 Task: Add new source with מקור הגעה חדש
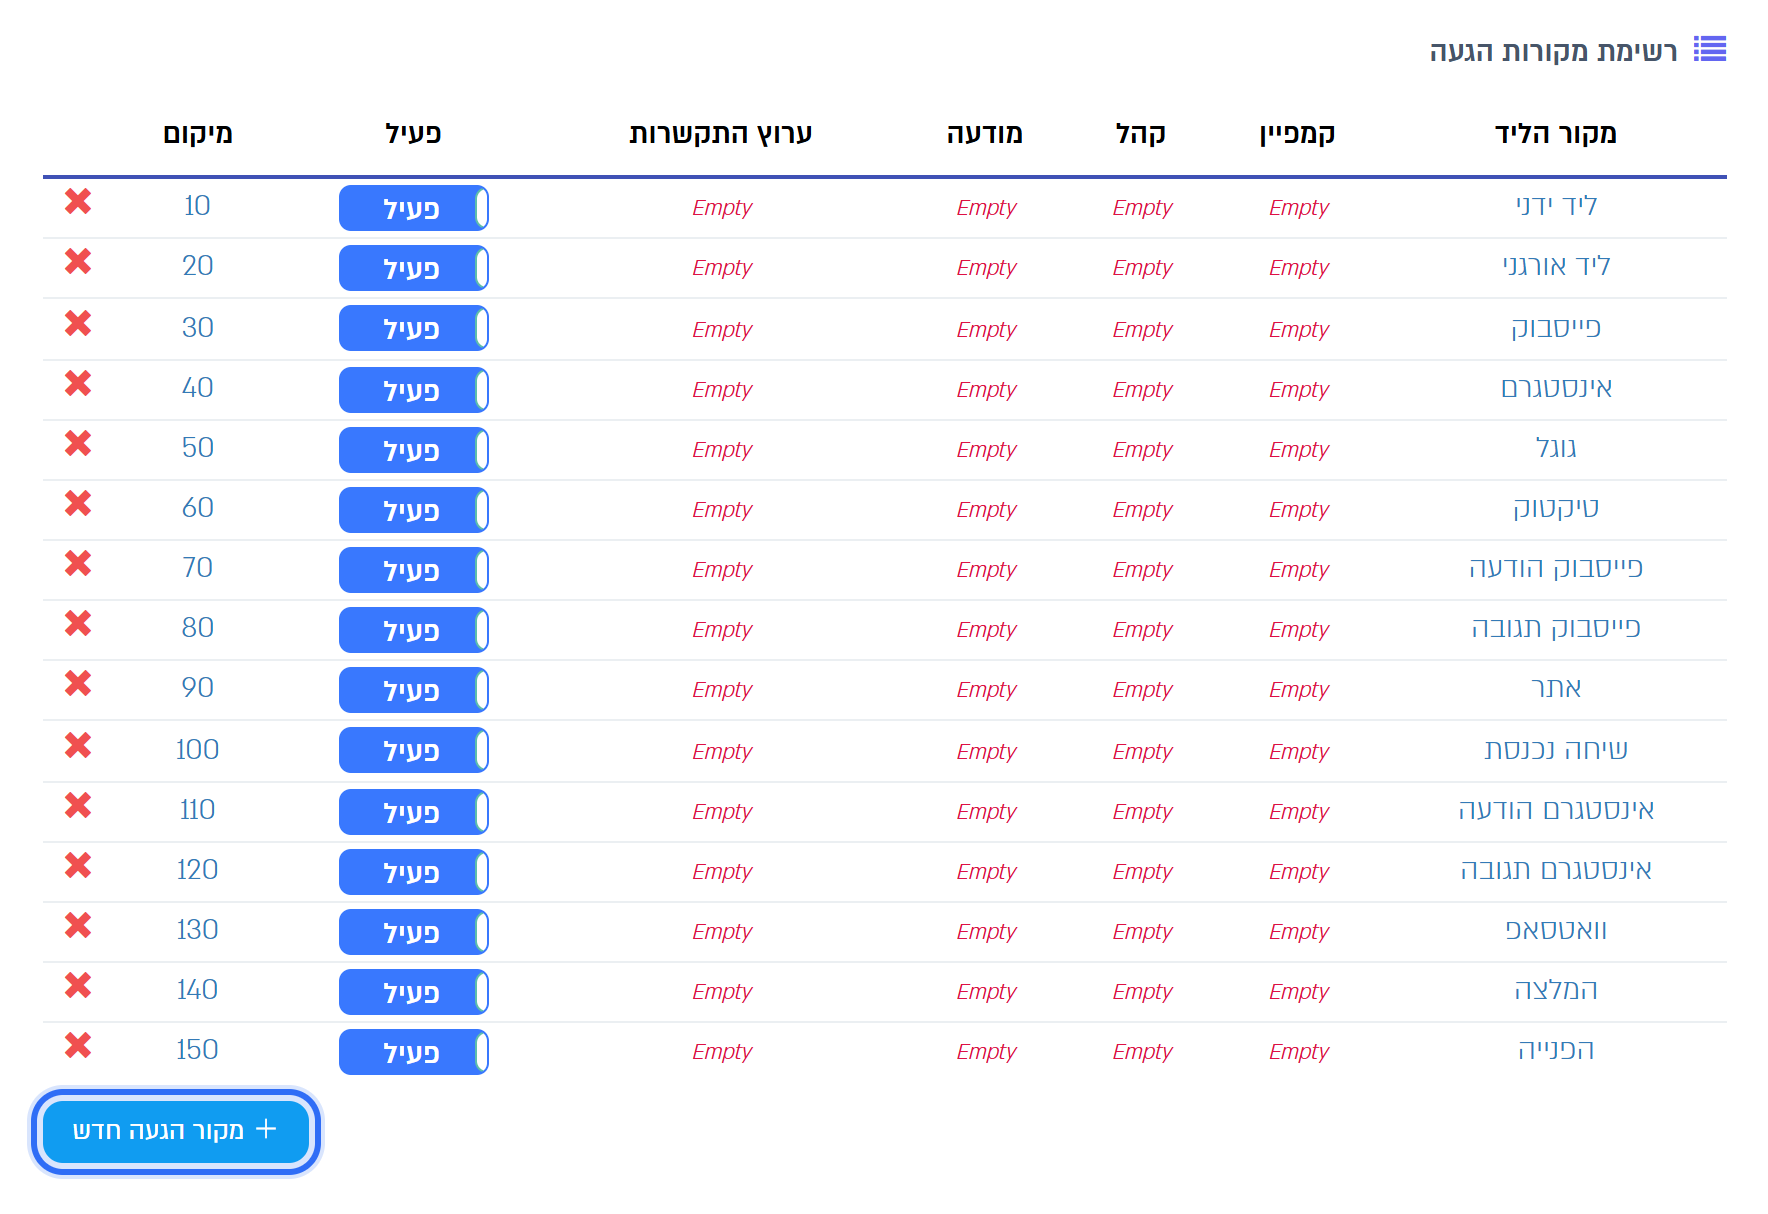(176, 1132)
